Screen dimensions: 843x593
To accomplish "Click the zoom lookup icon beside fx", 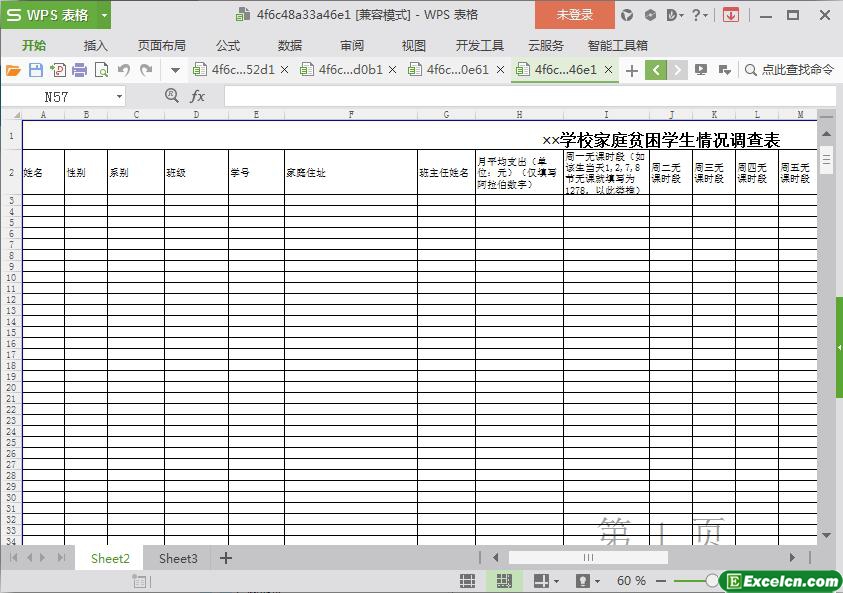I will point(172,96).
